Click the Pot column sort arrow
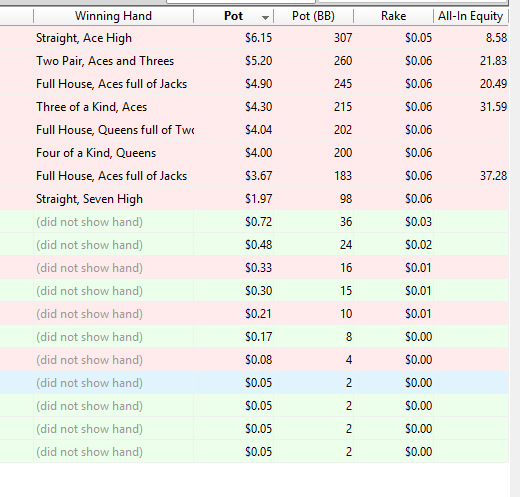The image size is (520, 497). [x=265, y=18]
